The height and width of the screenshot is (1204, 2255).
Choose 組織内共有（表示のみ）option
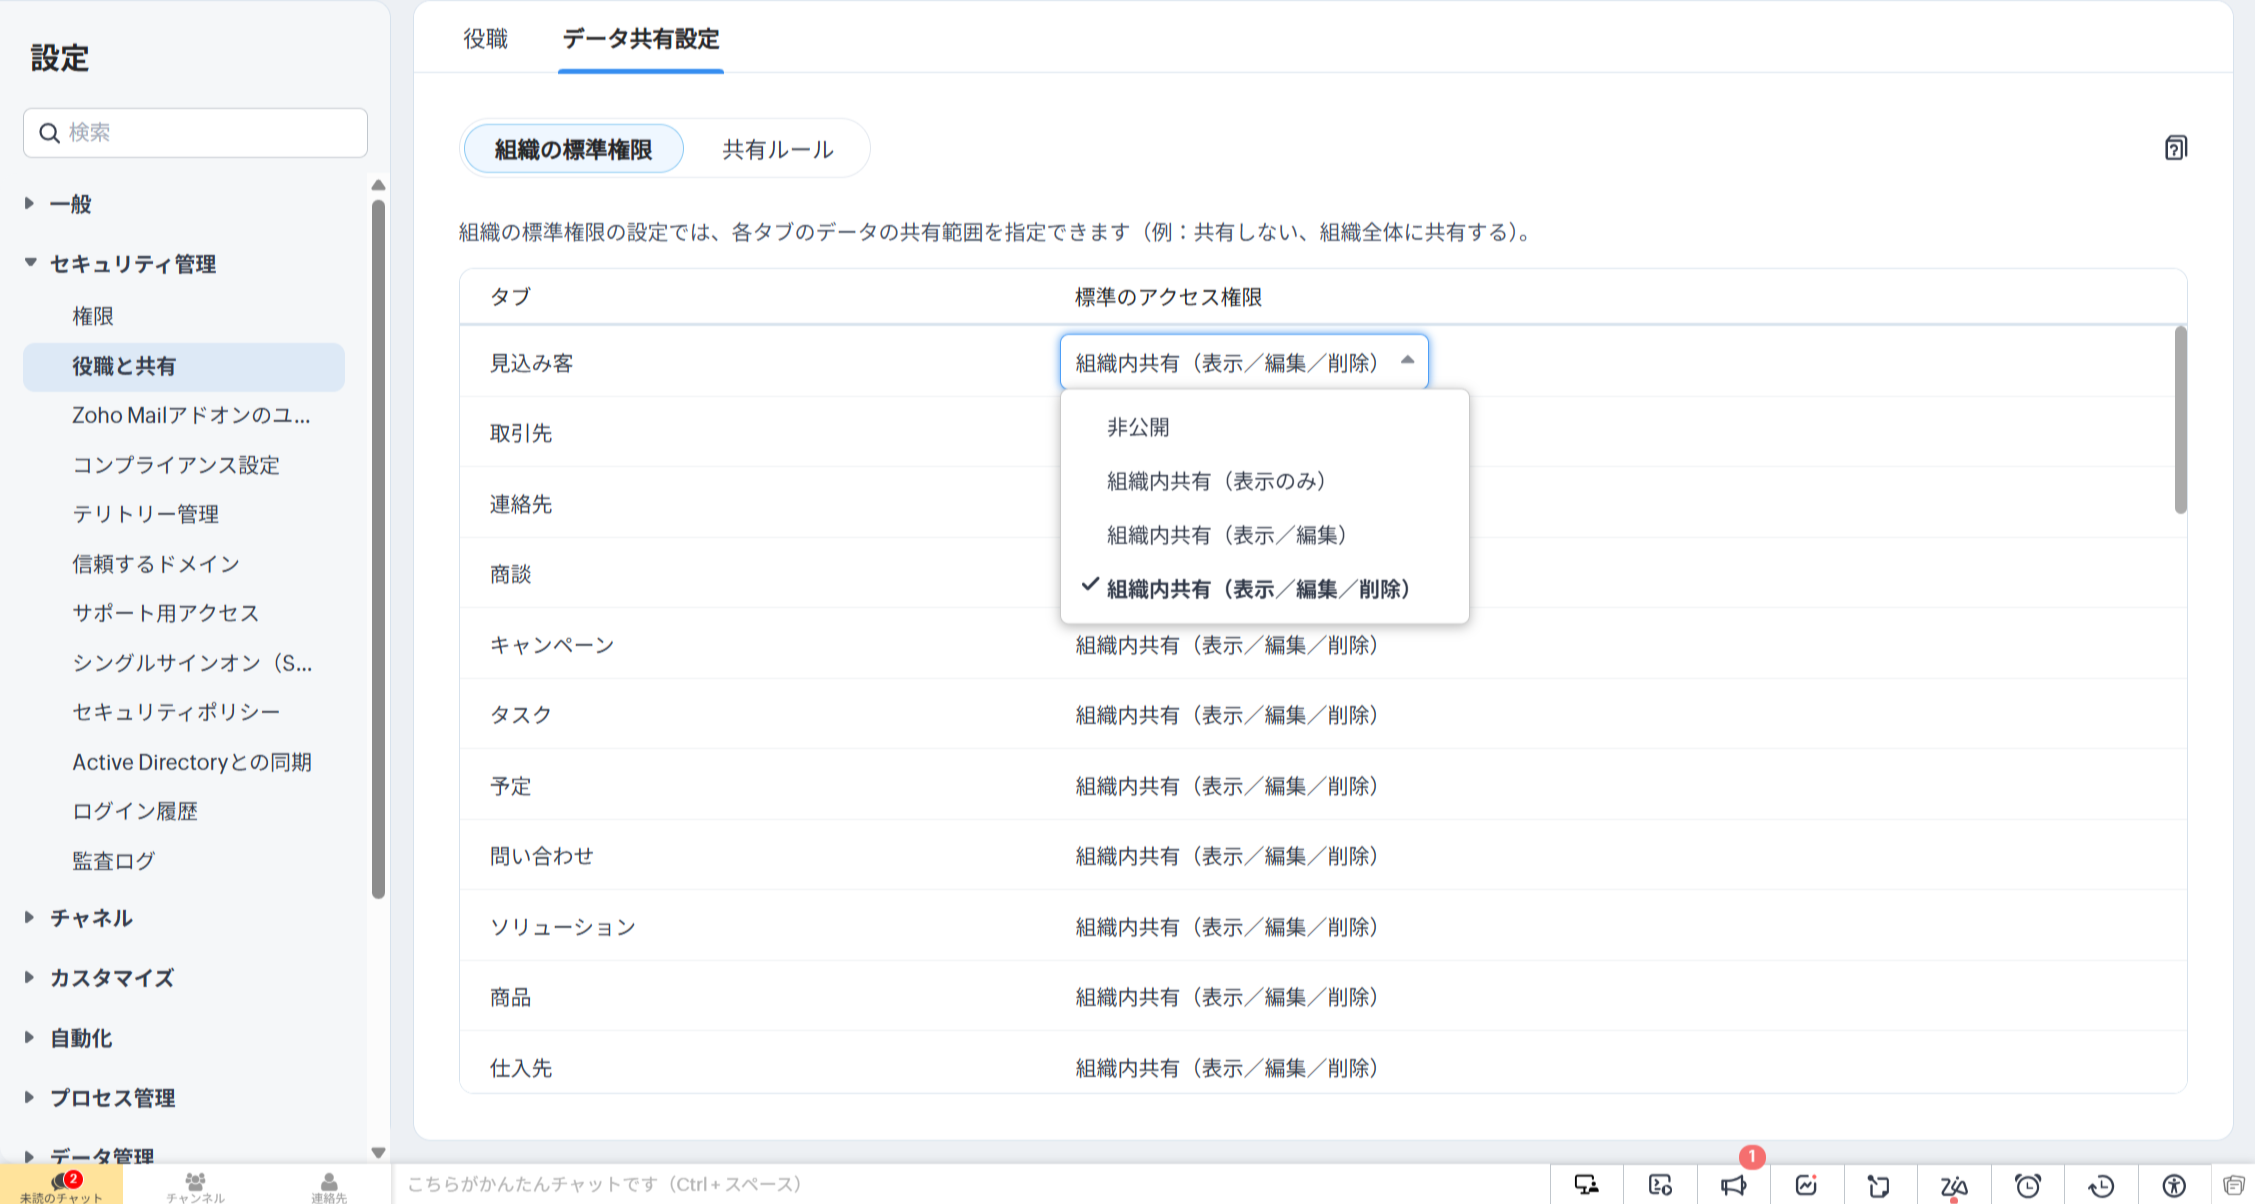click(1216, 481)
